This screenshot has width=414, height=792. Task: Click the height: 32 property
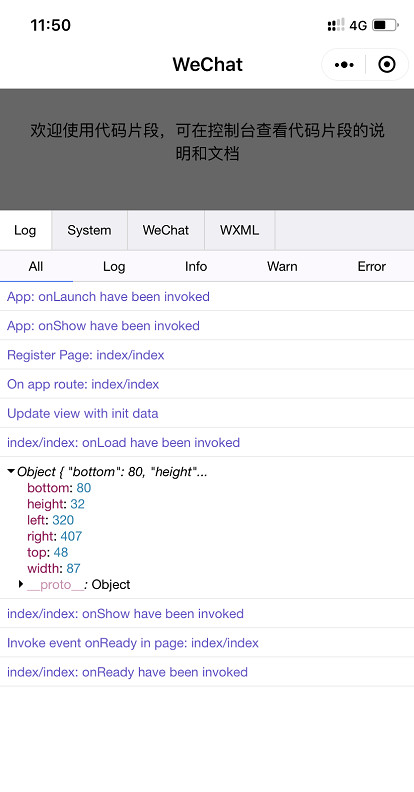pyautogui.click(x=56, y=504)
